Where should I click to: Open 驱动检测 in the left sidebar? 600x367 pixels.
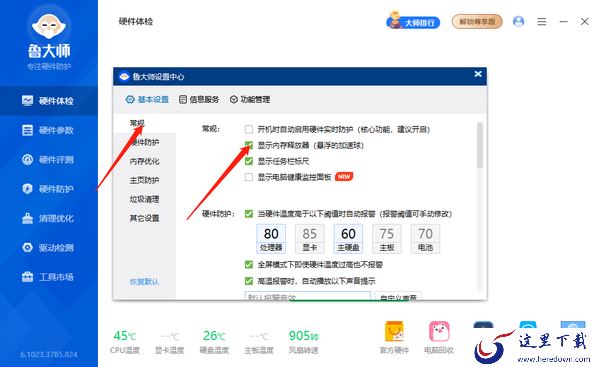click(49, 248)
